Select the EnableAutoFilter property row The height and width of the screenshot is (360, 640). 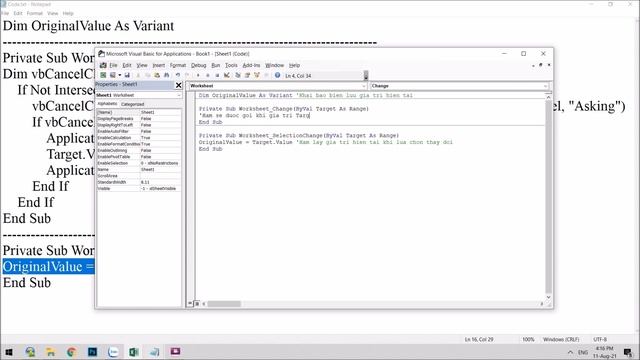pos(139,131)
